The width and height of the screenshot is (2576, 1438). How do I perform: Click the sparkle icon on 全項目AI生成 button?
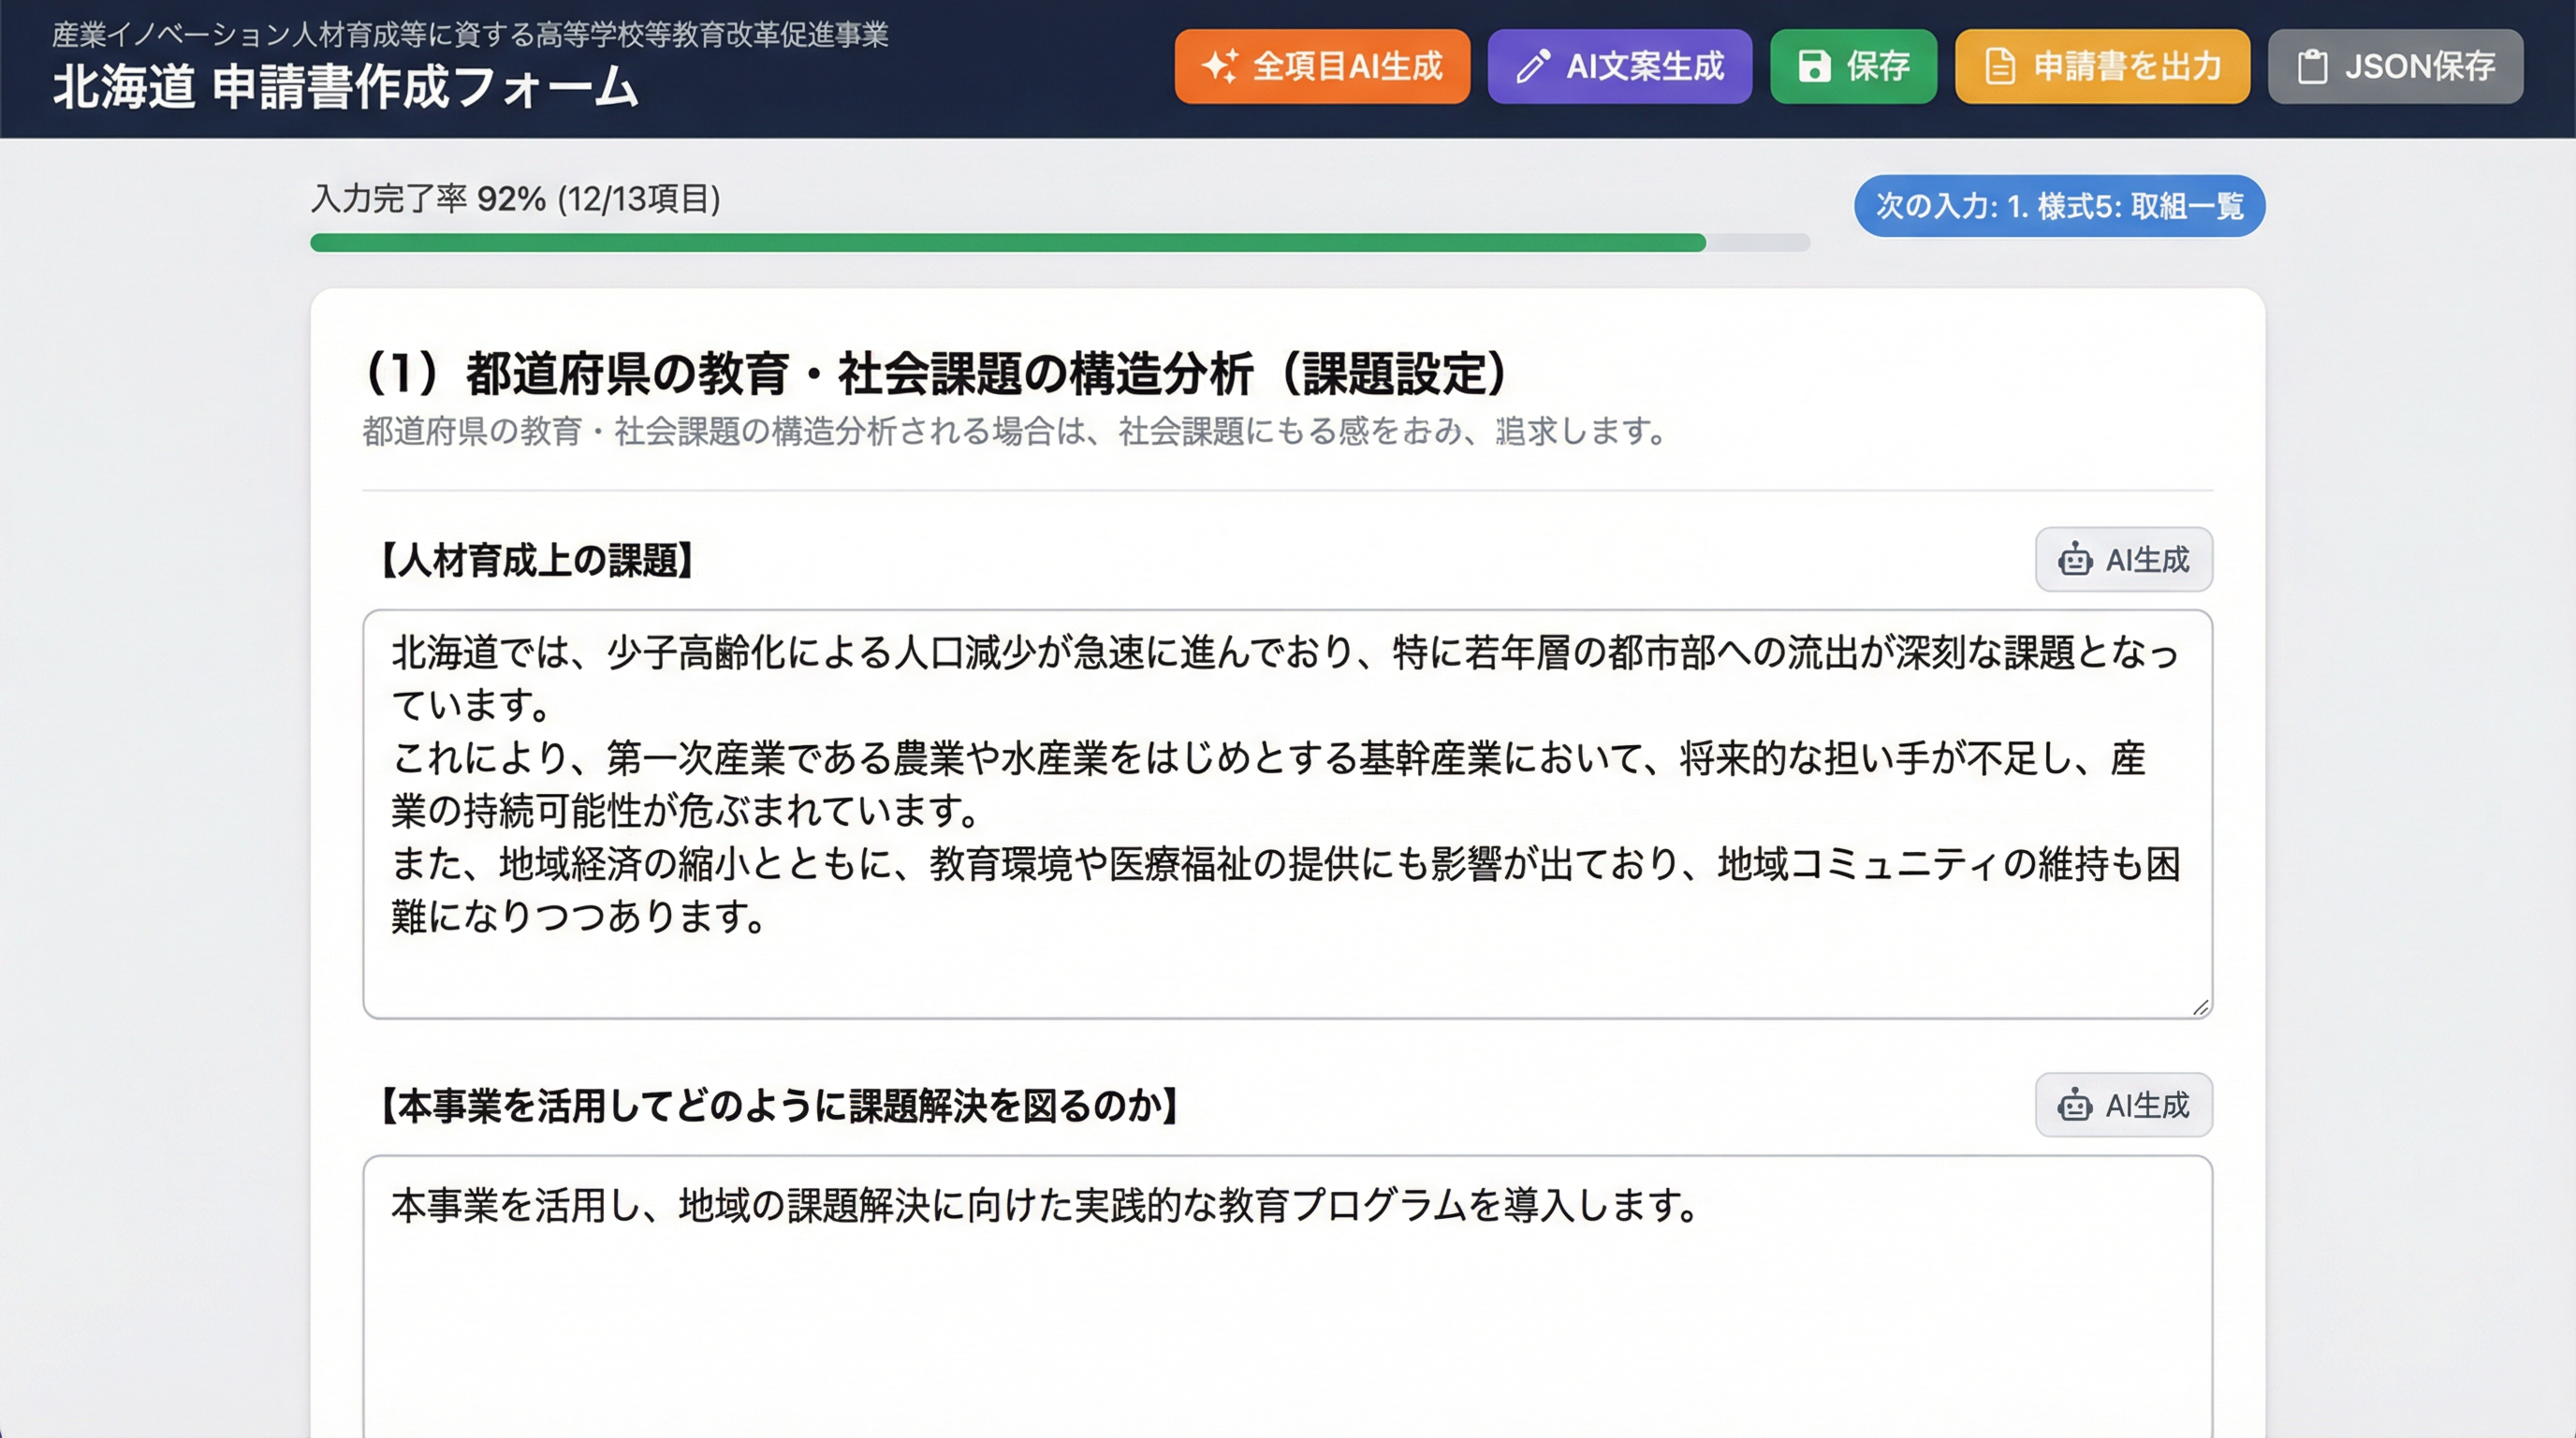click(x=1222, y=66)
